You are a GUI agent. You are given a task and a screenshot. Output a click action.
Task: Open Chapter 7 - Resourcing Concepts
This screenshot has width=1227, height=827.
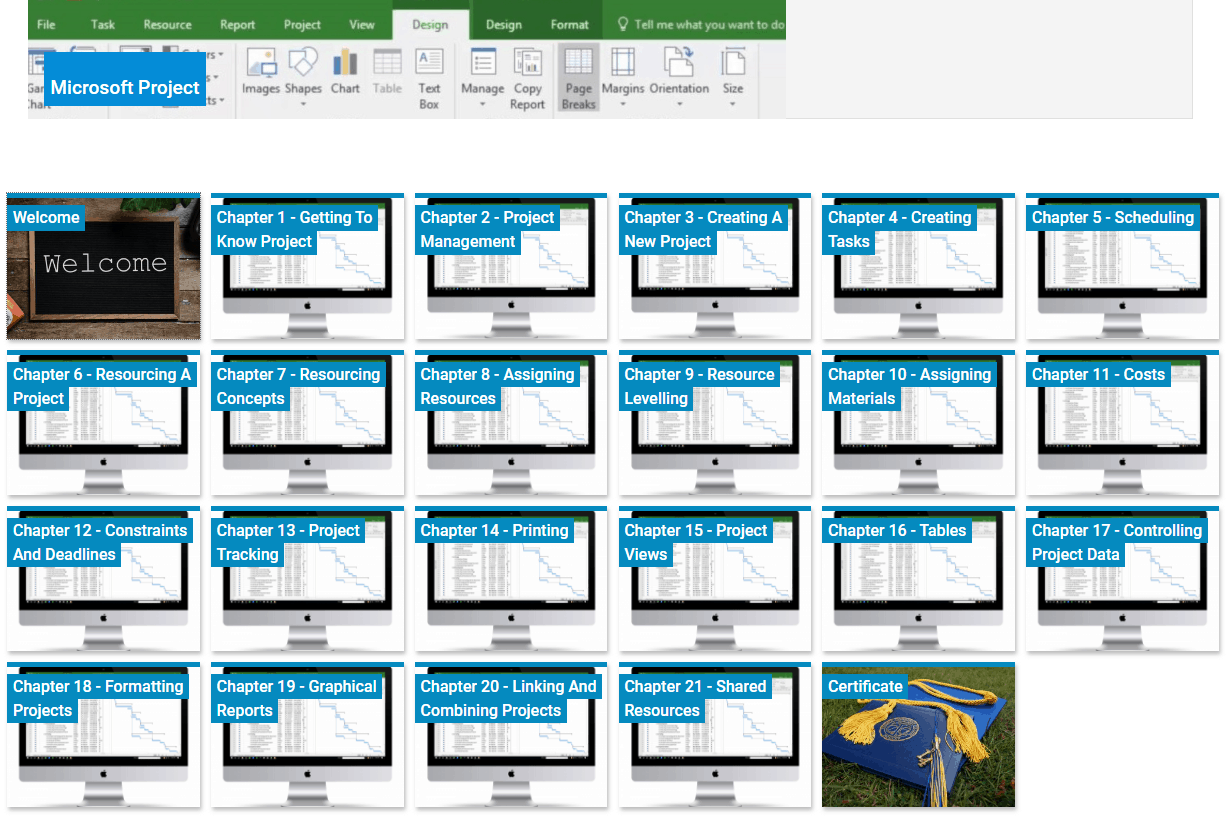(x=307, y=424)
